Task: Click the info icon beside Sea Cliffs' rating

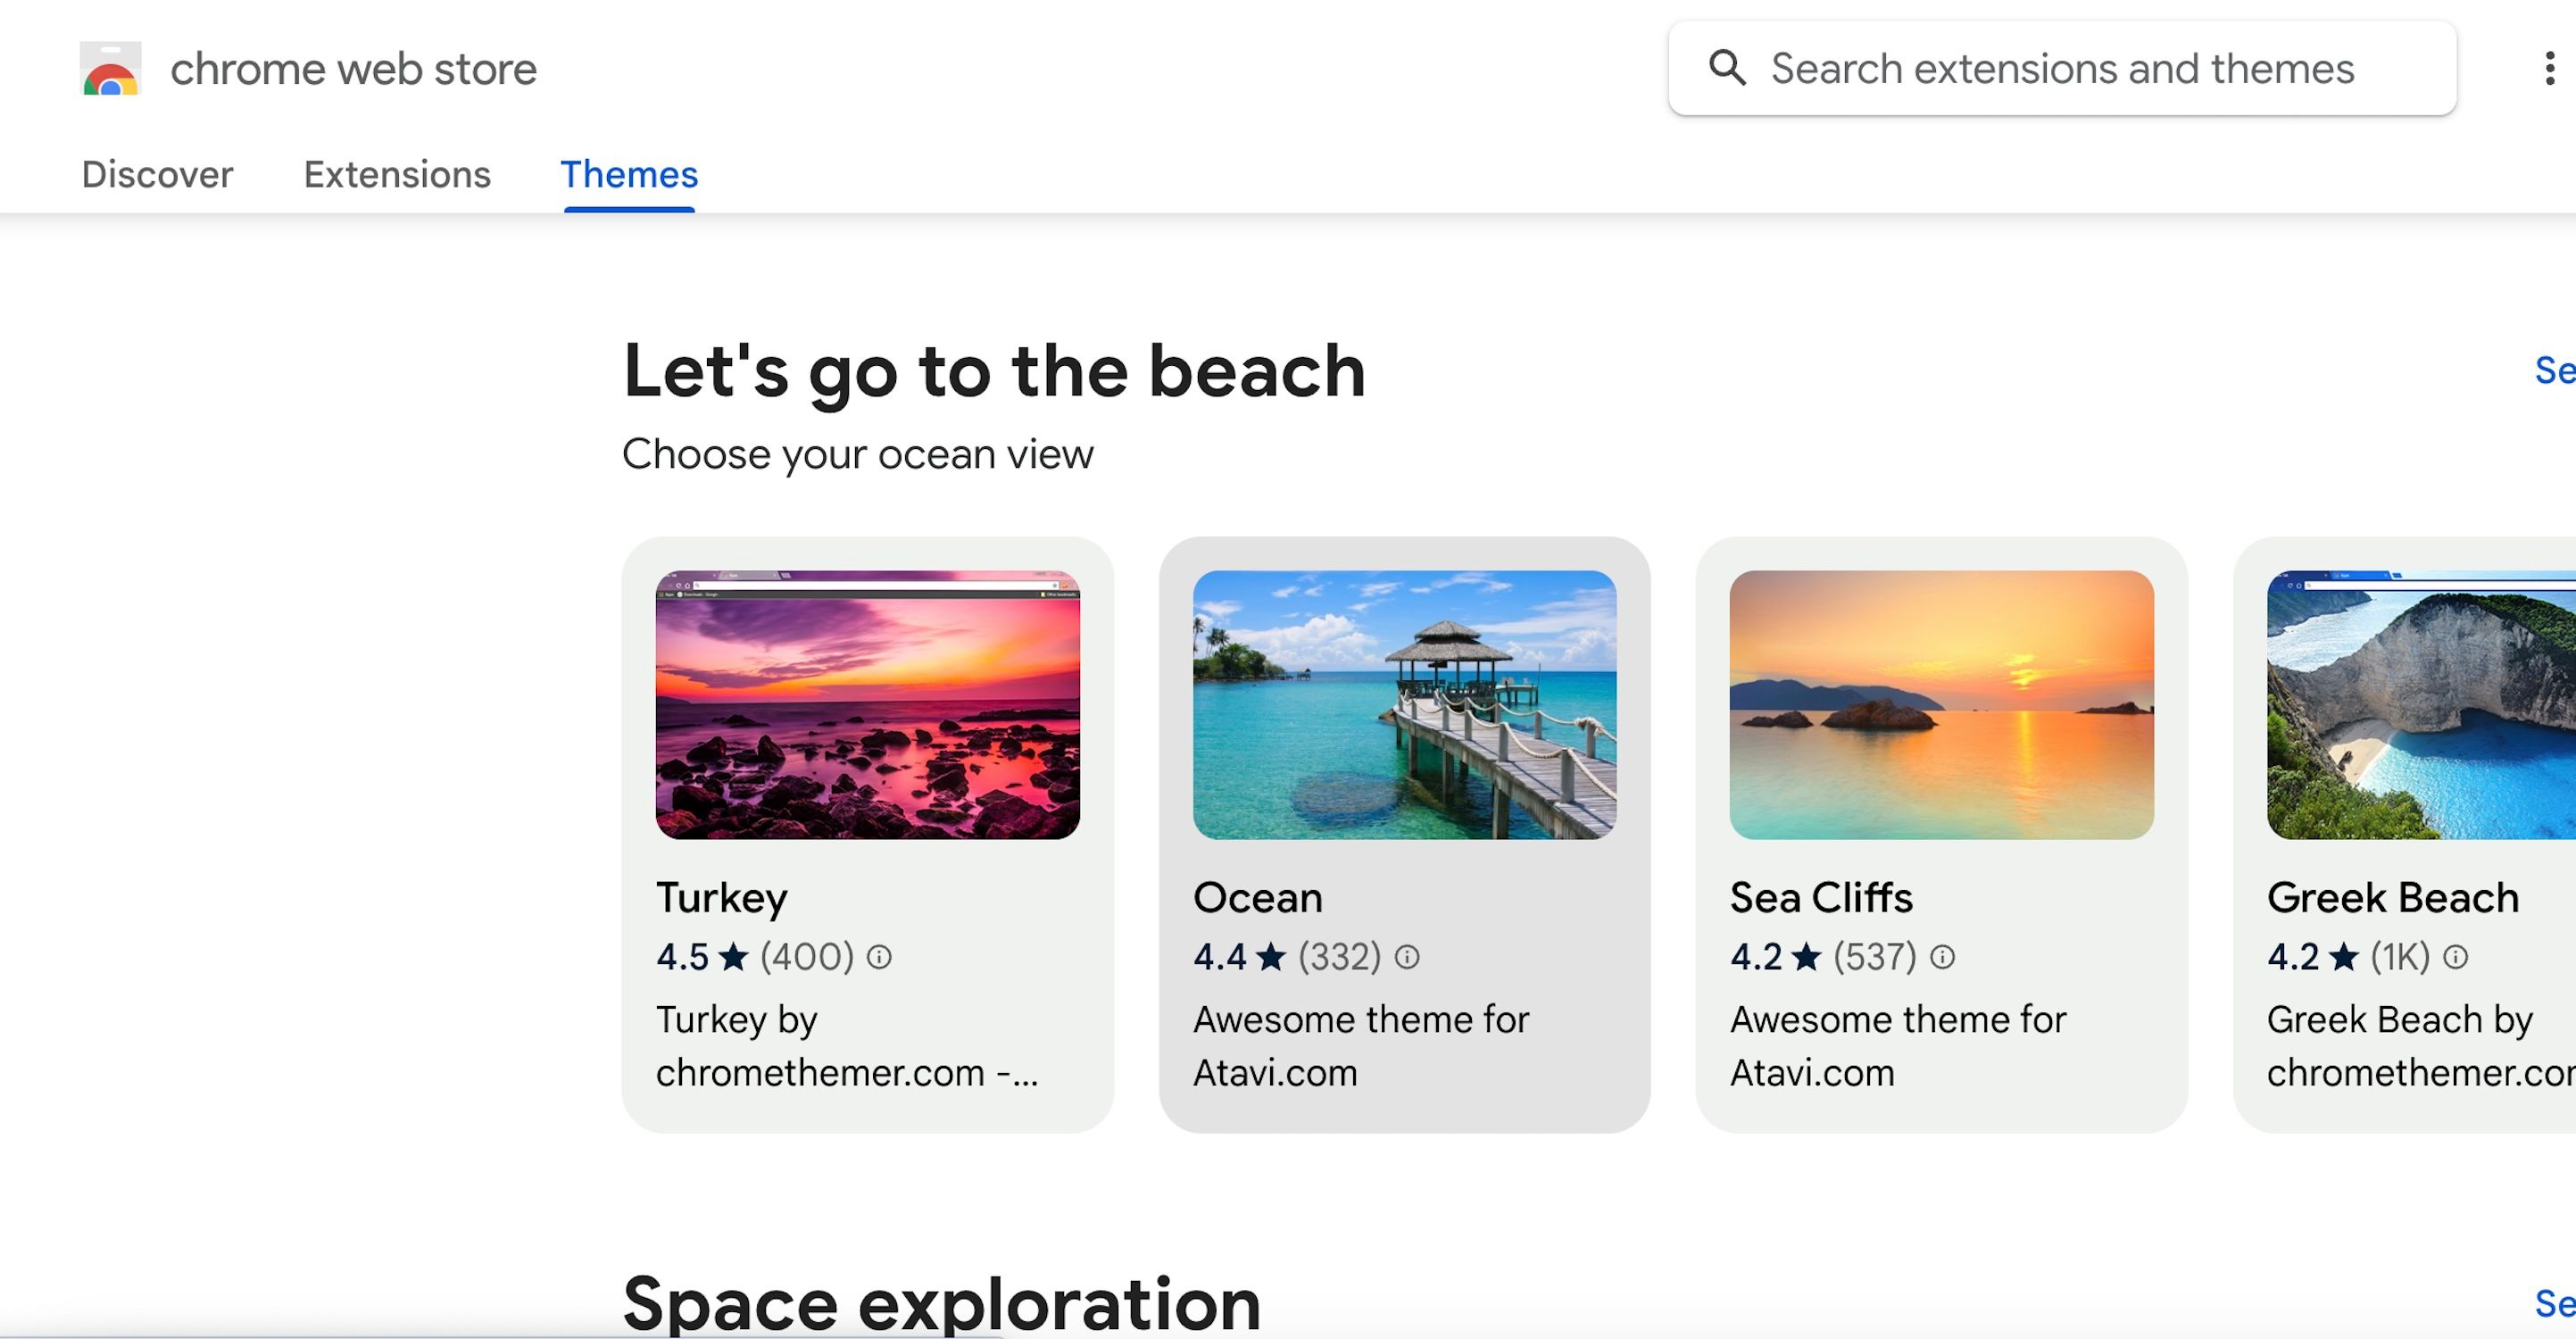Action: coord(1942,957)
